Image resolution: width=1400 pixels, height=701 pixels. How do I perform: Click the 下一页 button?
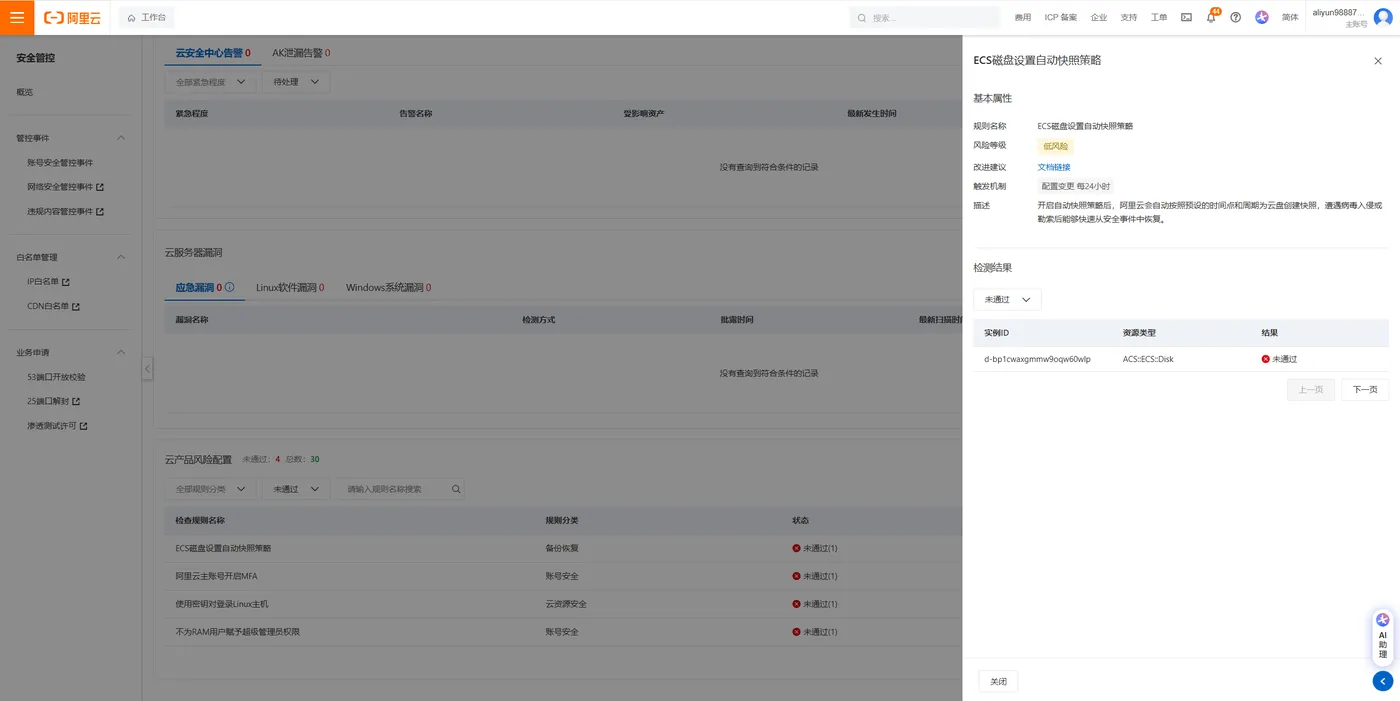(1365, 390)
